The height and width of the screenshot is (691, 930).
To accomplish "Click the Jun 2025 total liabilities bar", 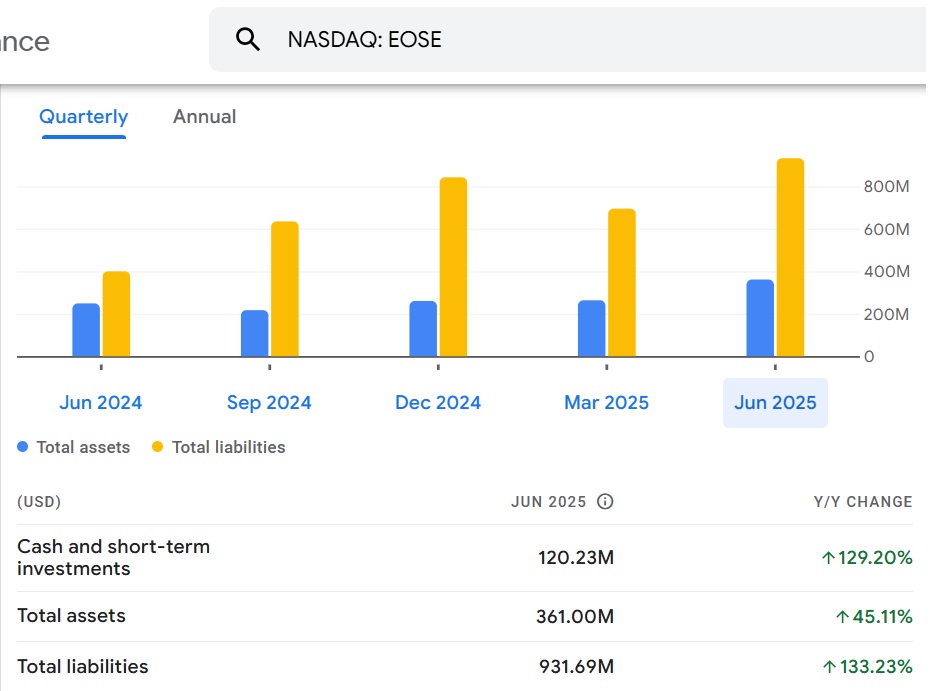I will (x=790, y=257).
